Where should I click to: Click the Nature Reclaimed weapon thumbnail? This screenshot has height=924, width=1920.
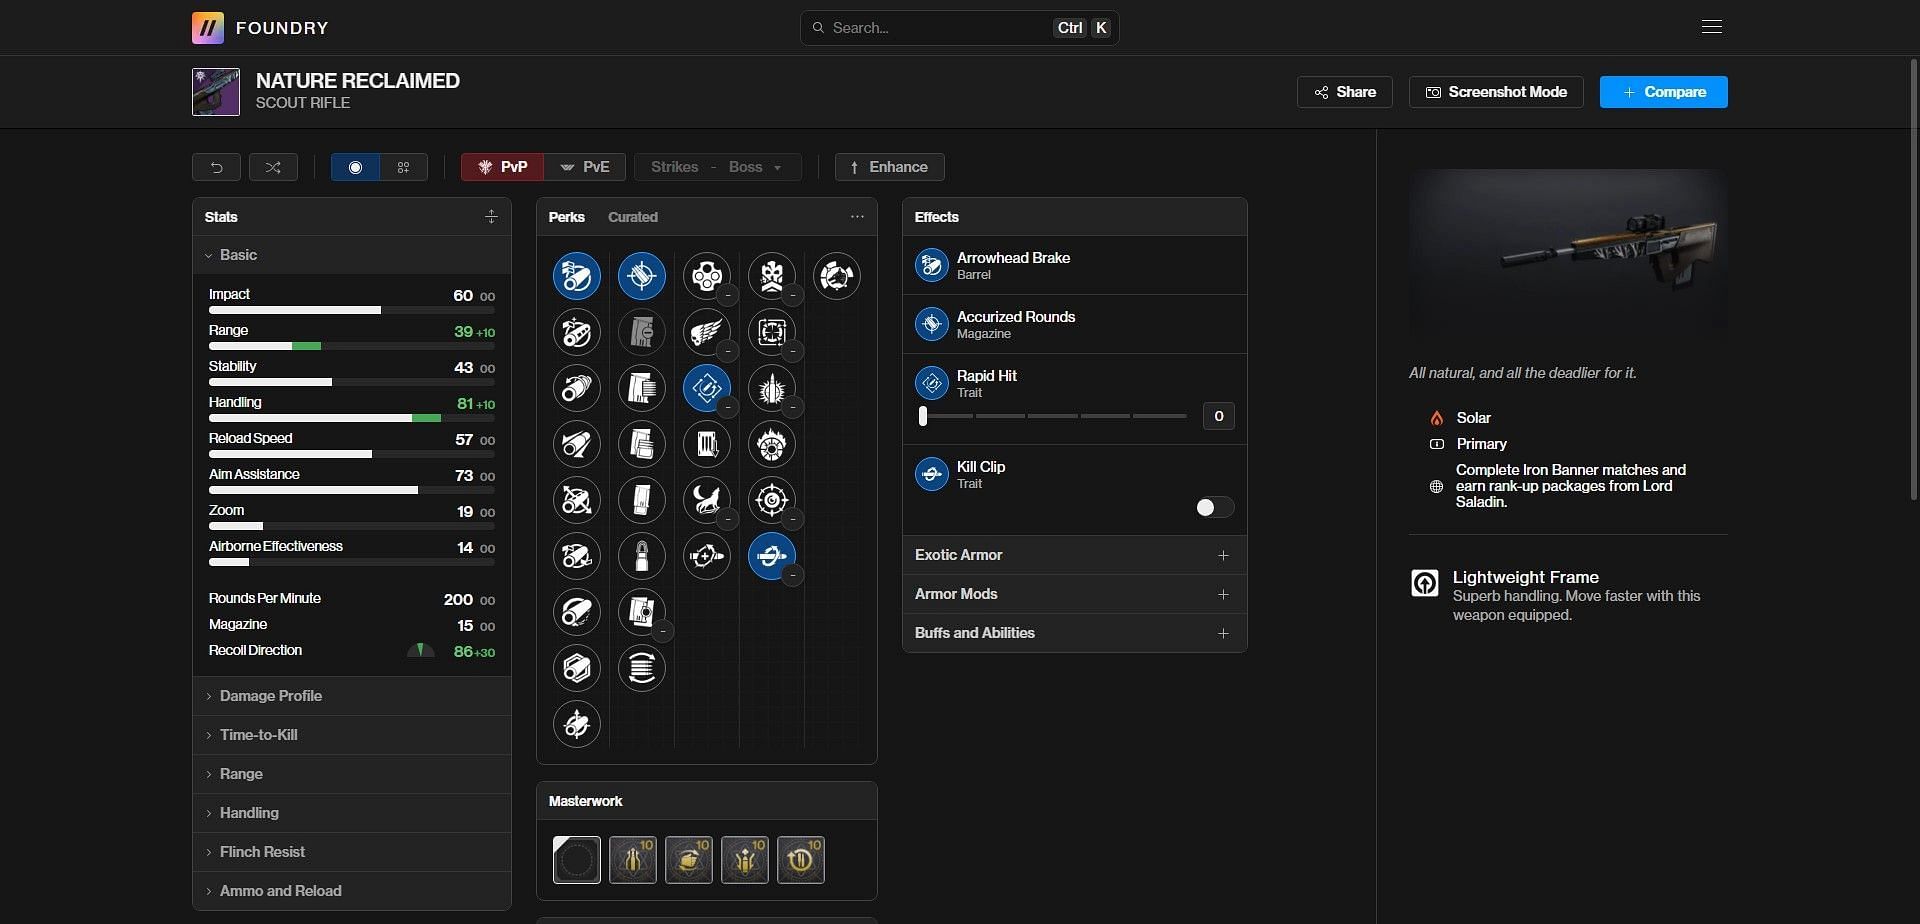point(216,92)
